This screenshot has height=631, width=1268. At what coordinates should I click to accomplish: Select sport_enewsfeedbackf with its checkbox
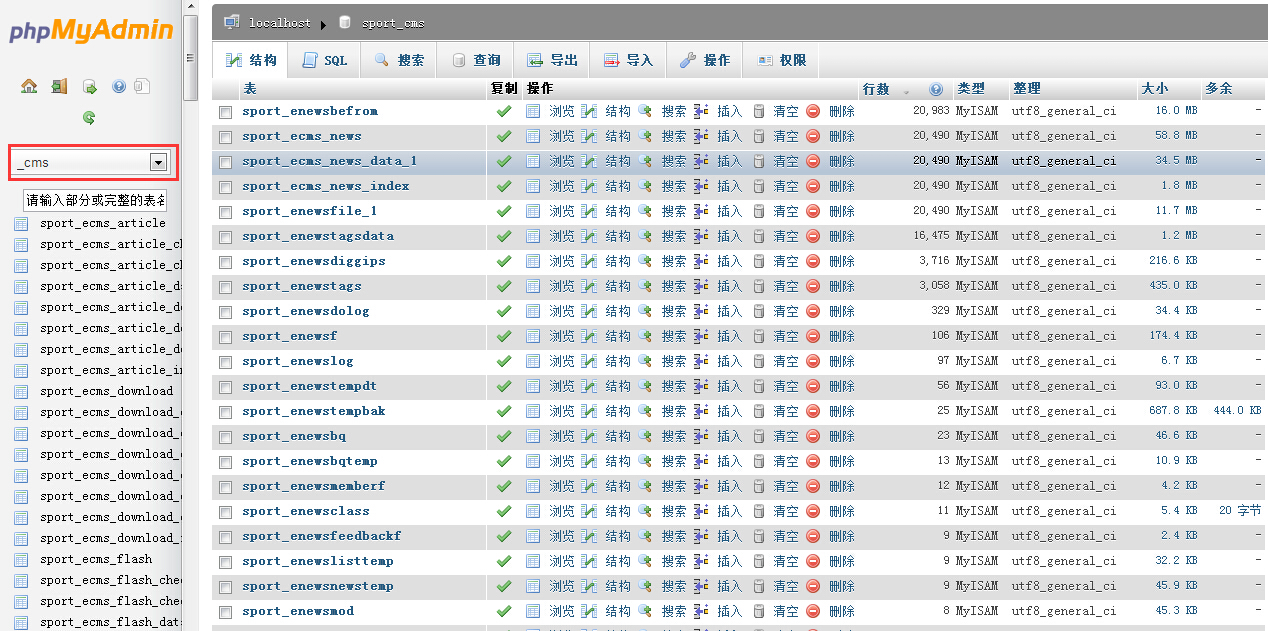(x=225, y=537)
